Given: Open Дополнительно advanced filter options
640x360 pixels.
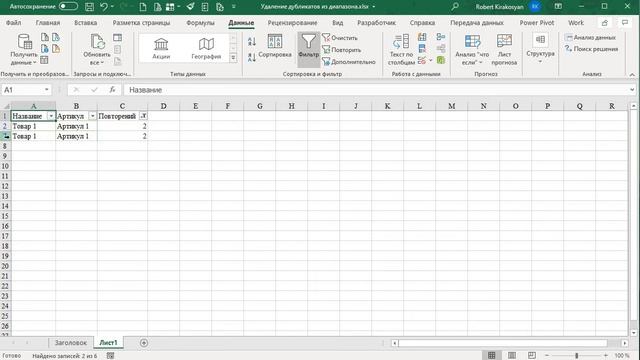Looking at the screenshot, I should pos(349,62).
